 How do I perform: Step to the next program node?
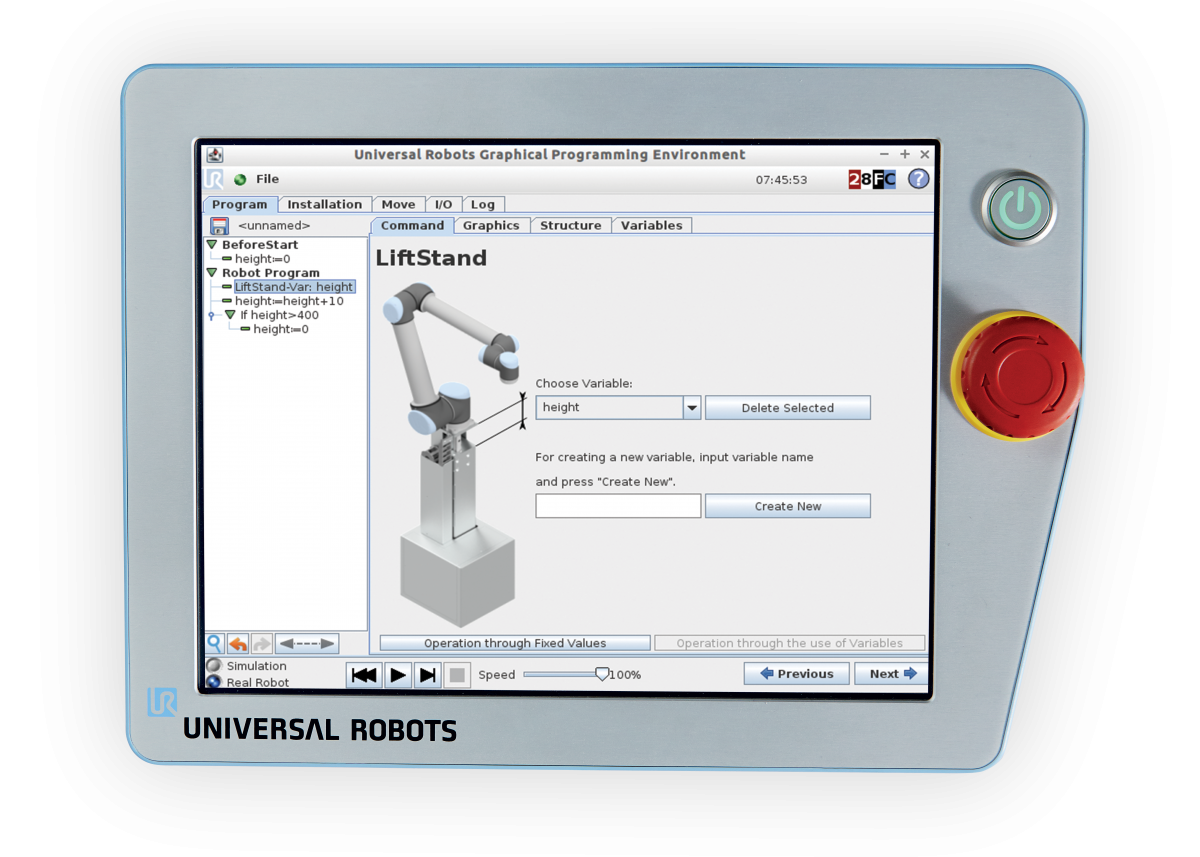[x=428, y=675]
